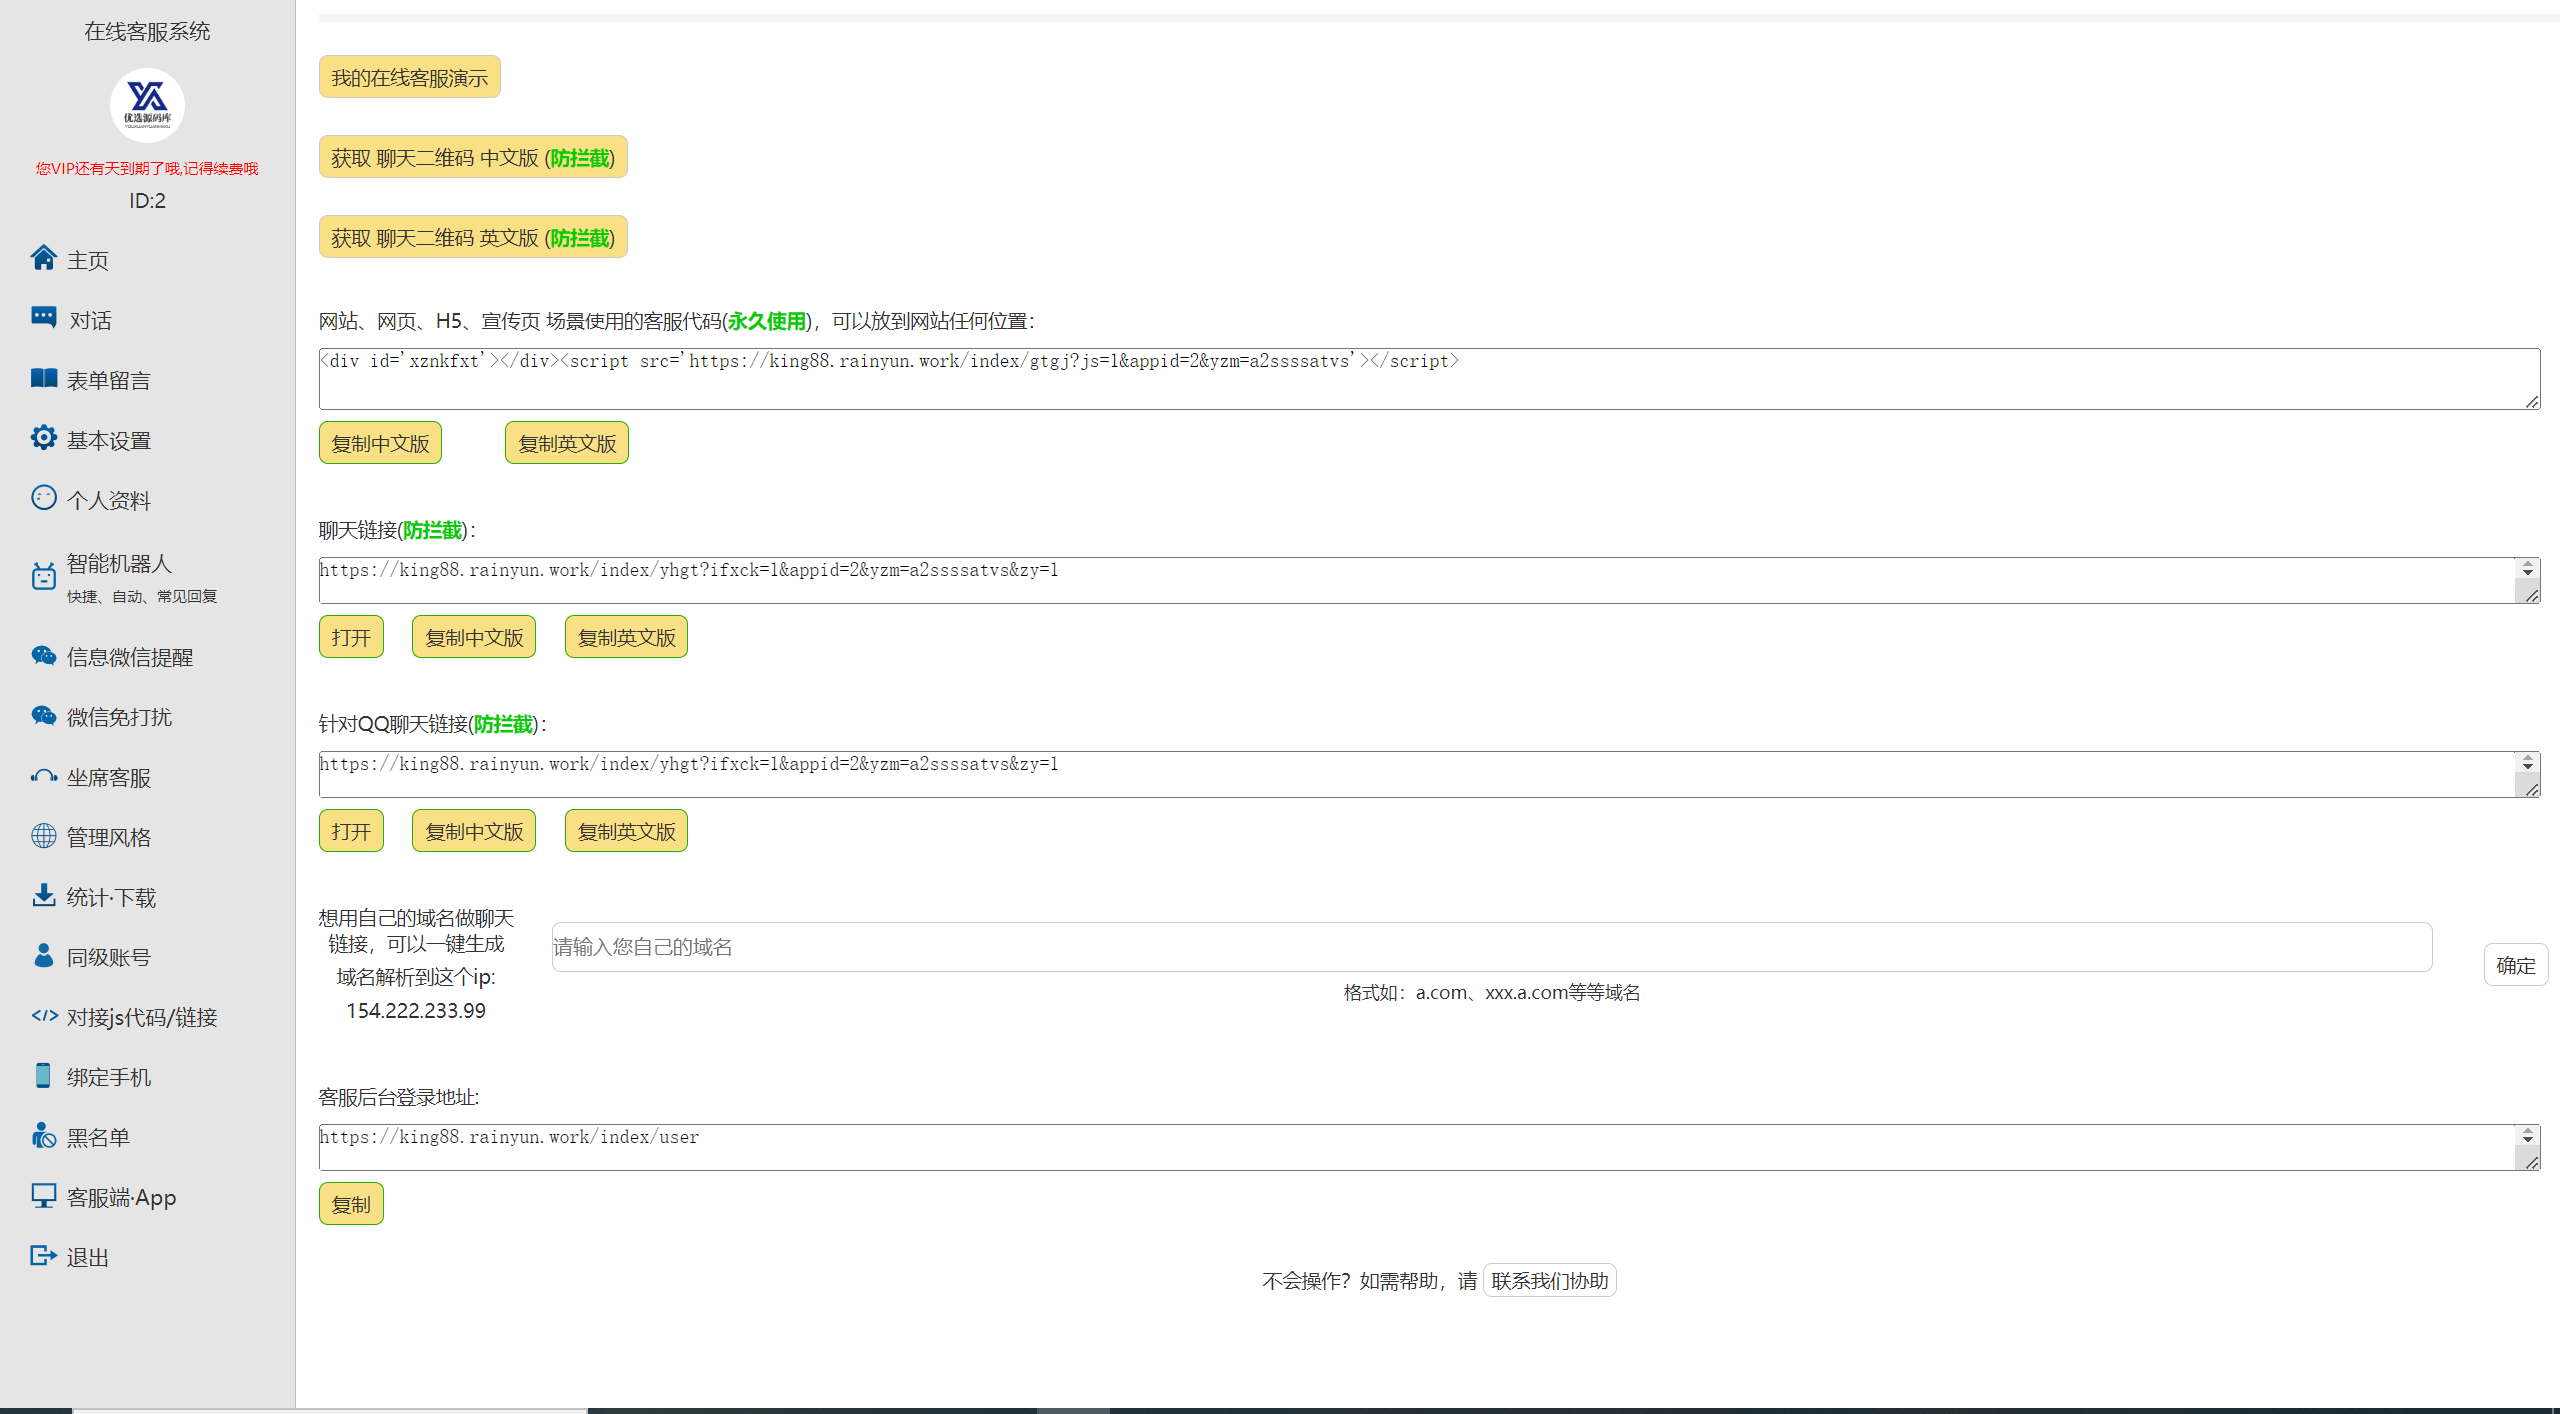
Task: Click the blocked-user icon beside 黑名单
Action: coord(43,1135)
